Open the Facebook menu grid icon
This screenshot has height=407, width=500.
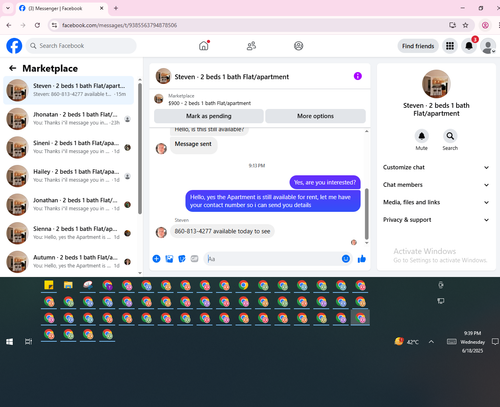[x=450, y=46]
